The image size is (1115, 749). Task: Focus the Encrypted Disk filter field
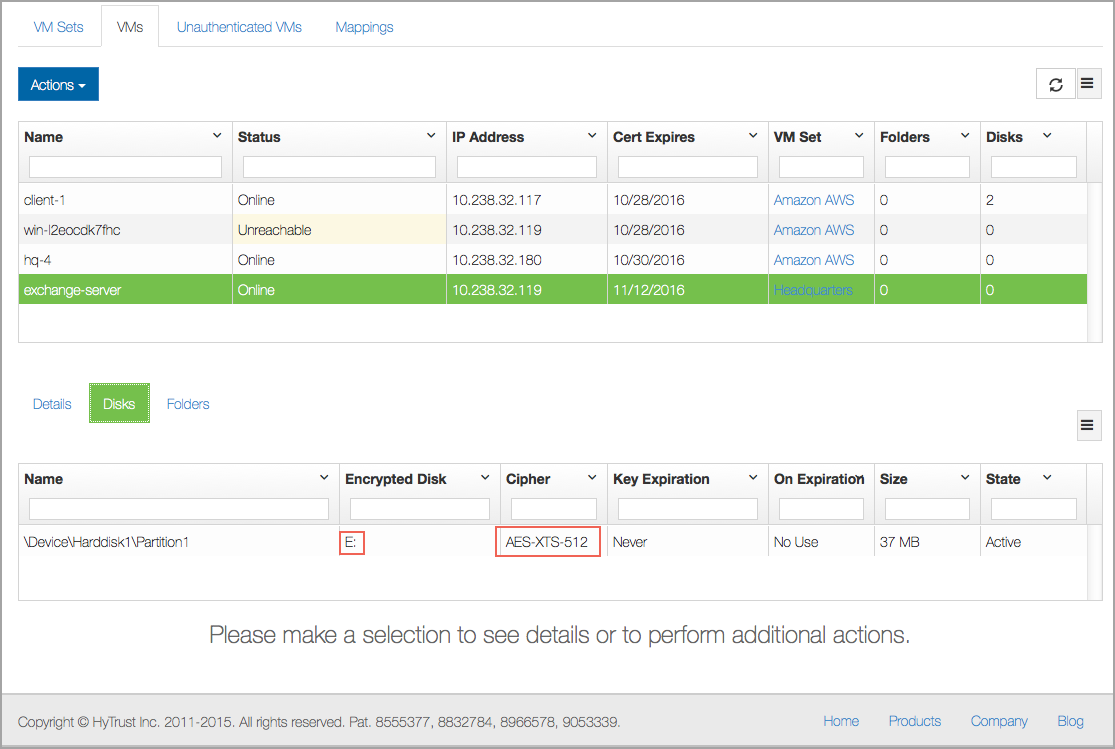pos(420,509)
